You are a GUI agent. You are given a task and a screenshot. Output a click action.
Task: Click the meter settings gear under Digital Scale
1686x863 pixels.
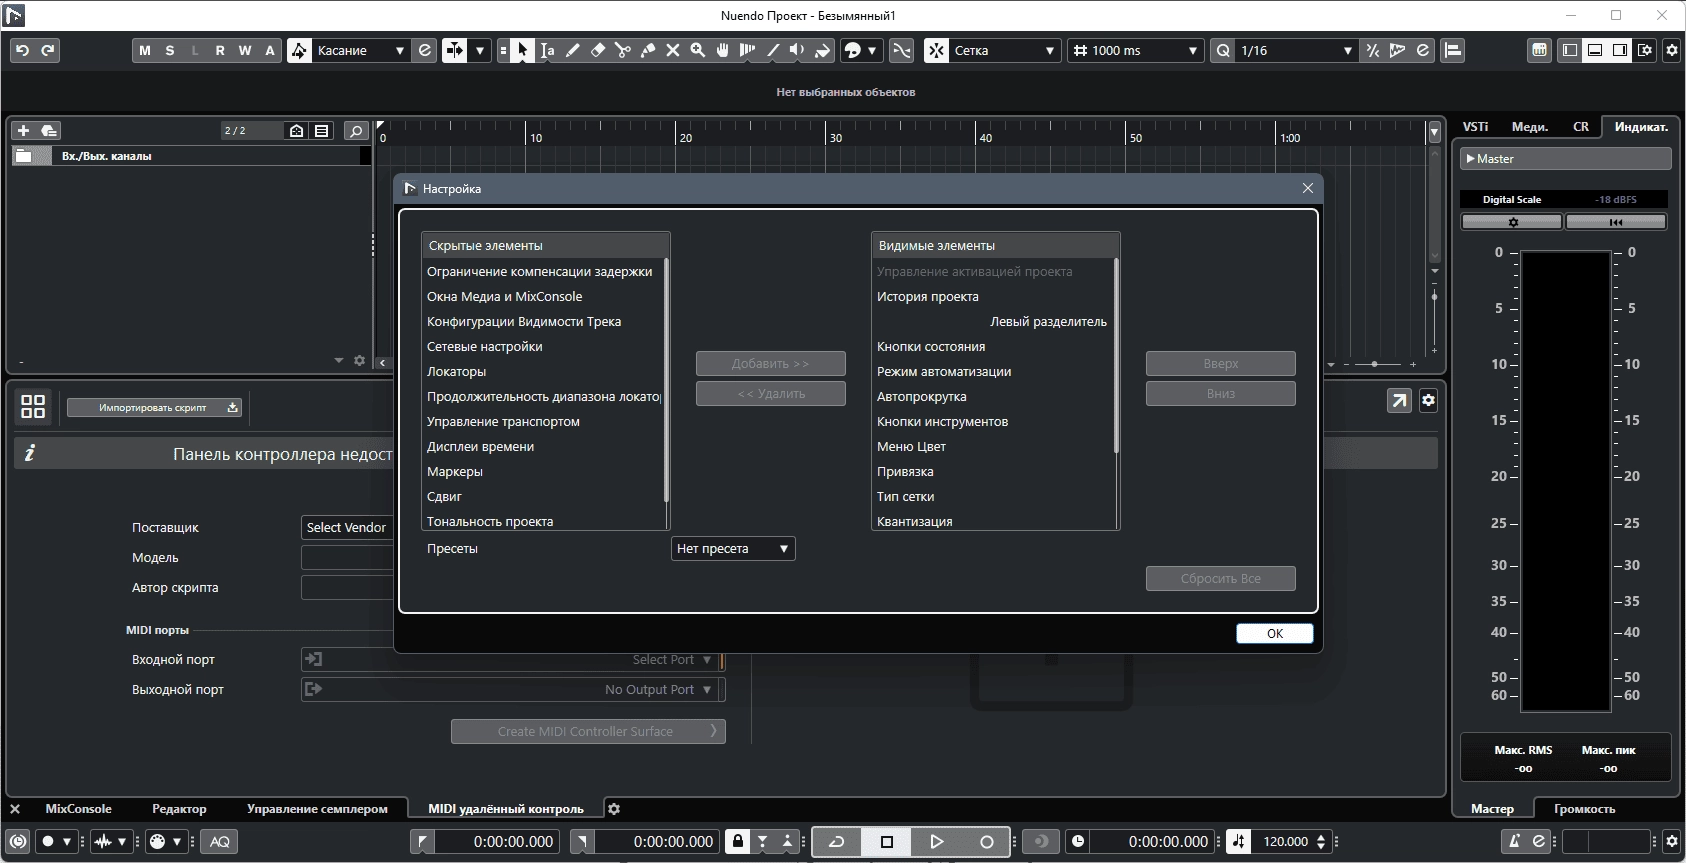pyautogui.click(x=1512, y=222)
